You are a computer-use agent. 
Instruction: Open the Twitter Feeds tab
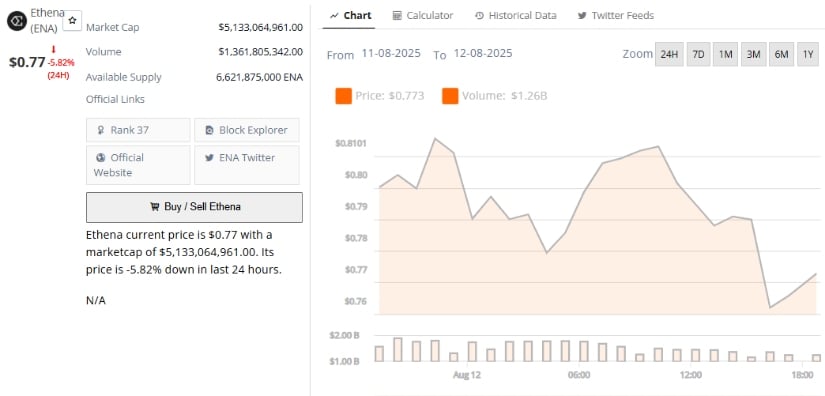(x=616, y=16)
